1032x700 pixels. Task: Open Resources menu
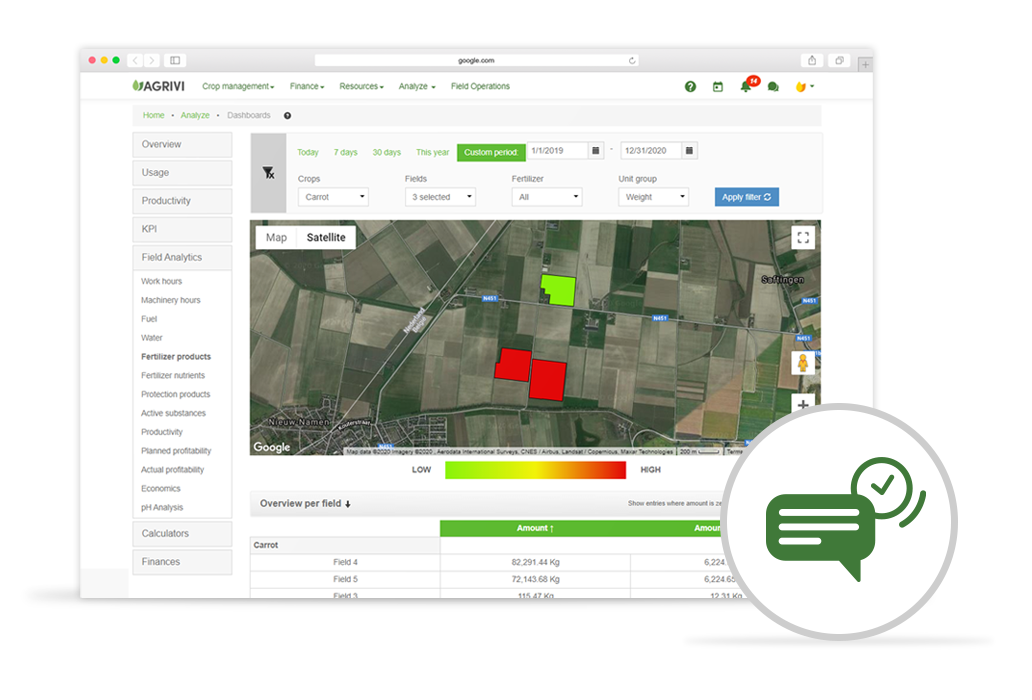(361, 86)
